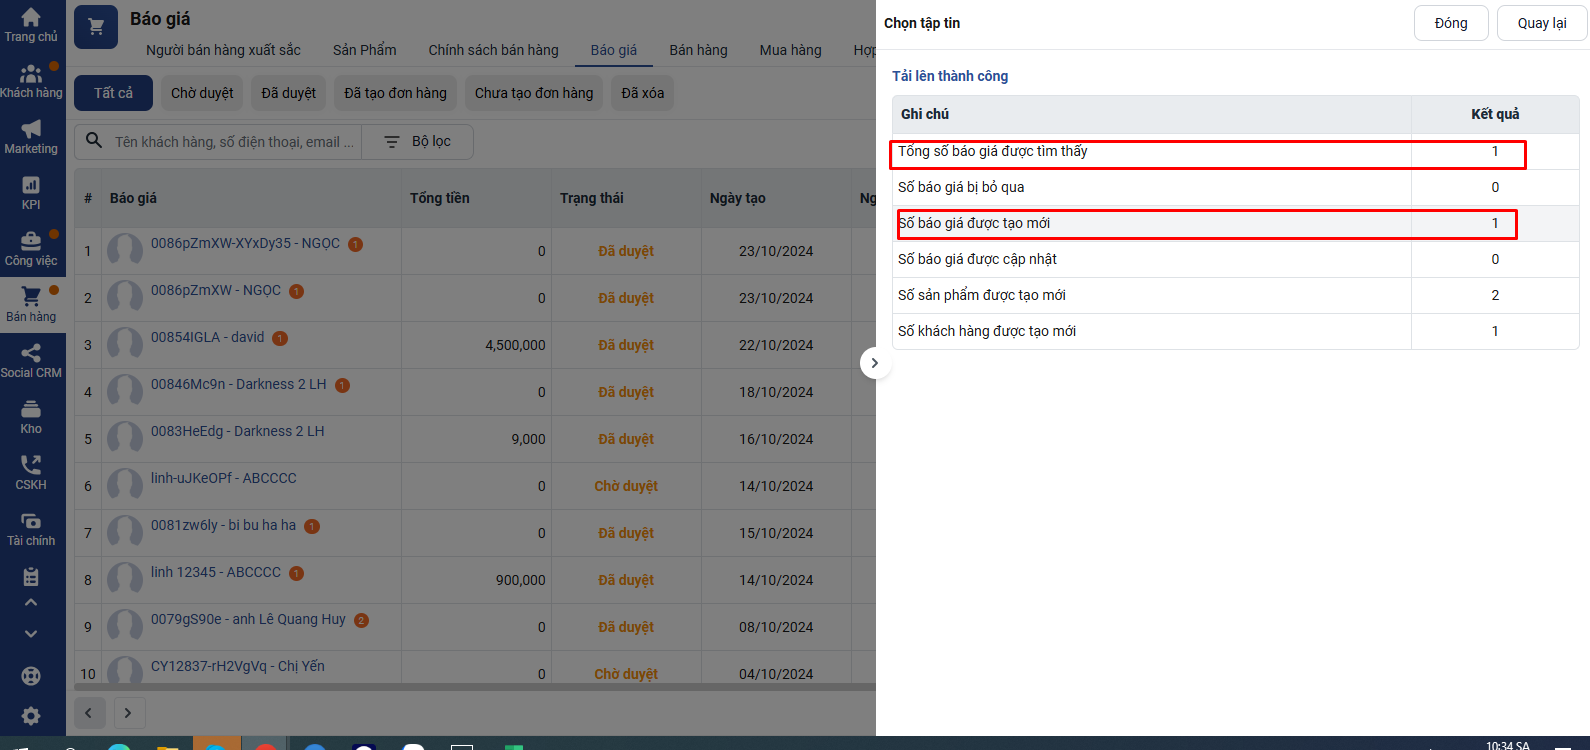The height and width of the screenshot is (750, 1590).
Task: Collapse the side panel with chevron arrow
Action: coord(875,363)
